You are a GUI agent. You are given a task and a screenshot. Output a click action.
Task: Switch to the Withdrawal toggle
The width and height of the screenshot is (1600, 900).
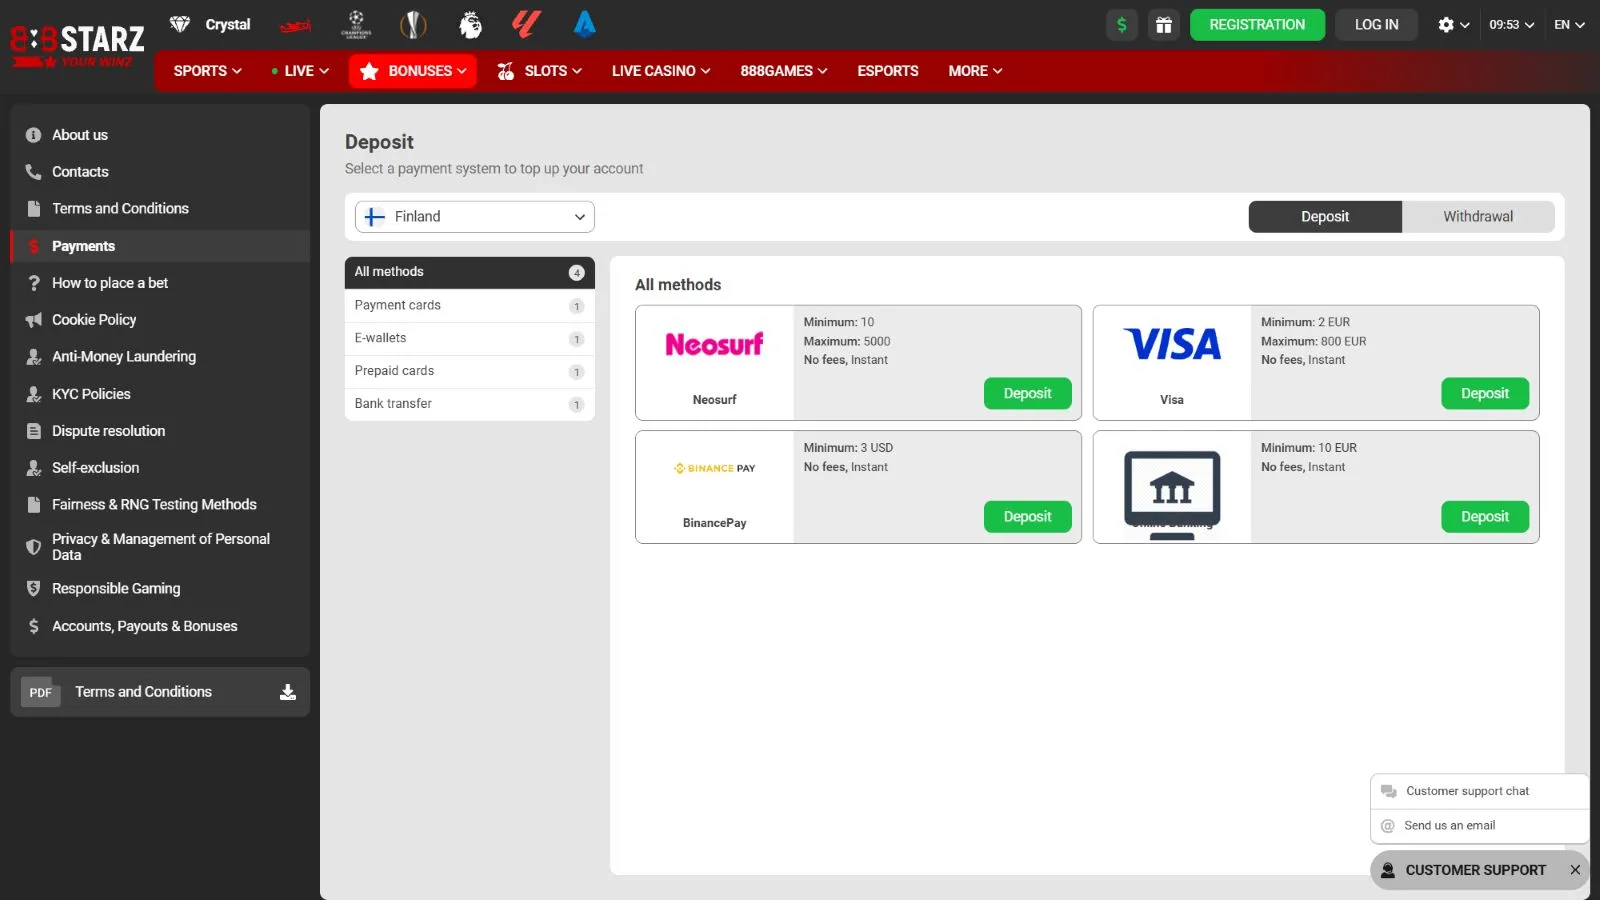(x=1477, y=217)
